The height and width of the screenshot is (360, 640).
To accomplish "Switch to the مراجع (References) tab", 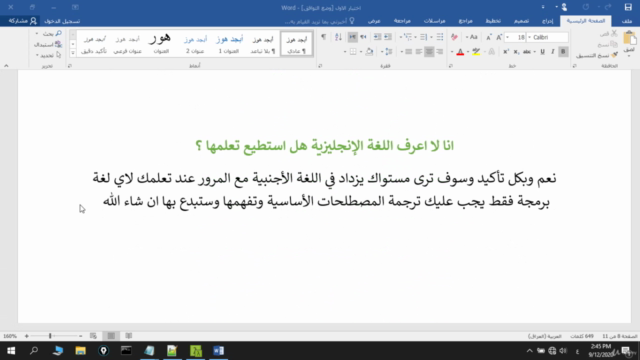I will [x=465, y=21].
